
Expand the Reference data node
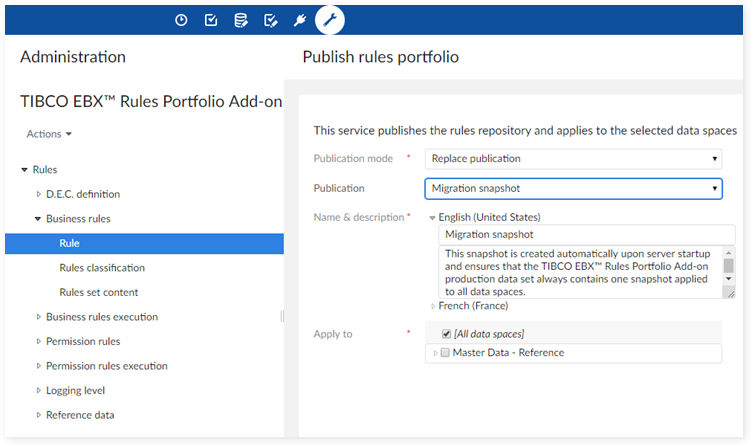pos(39,415)
